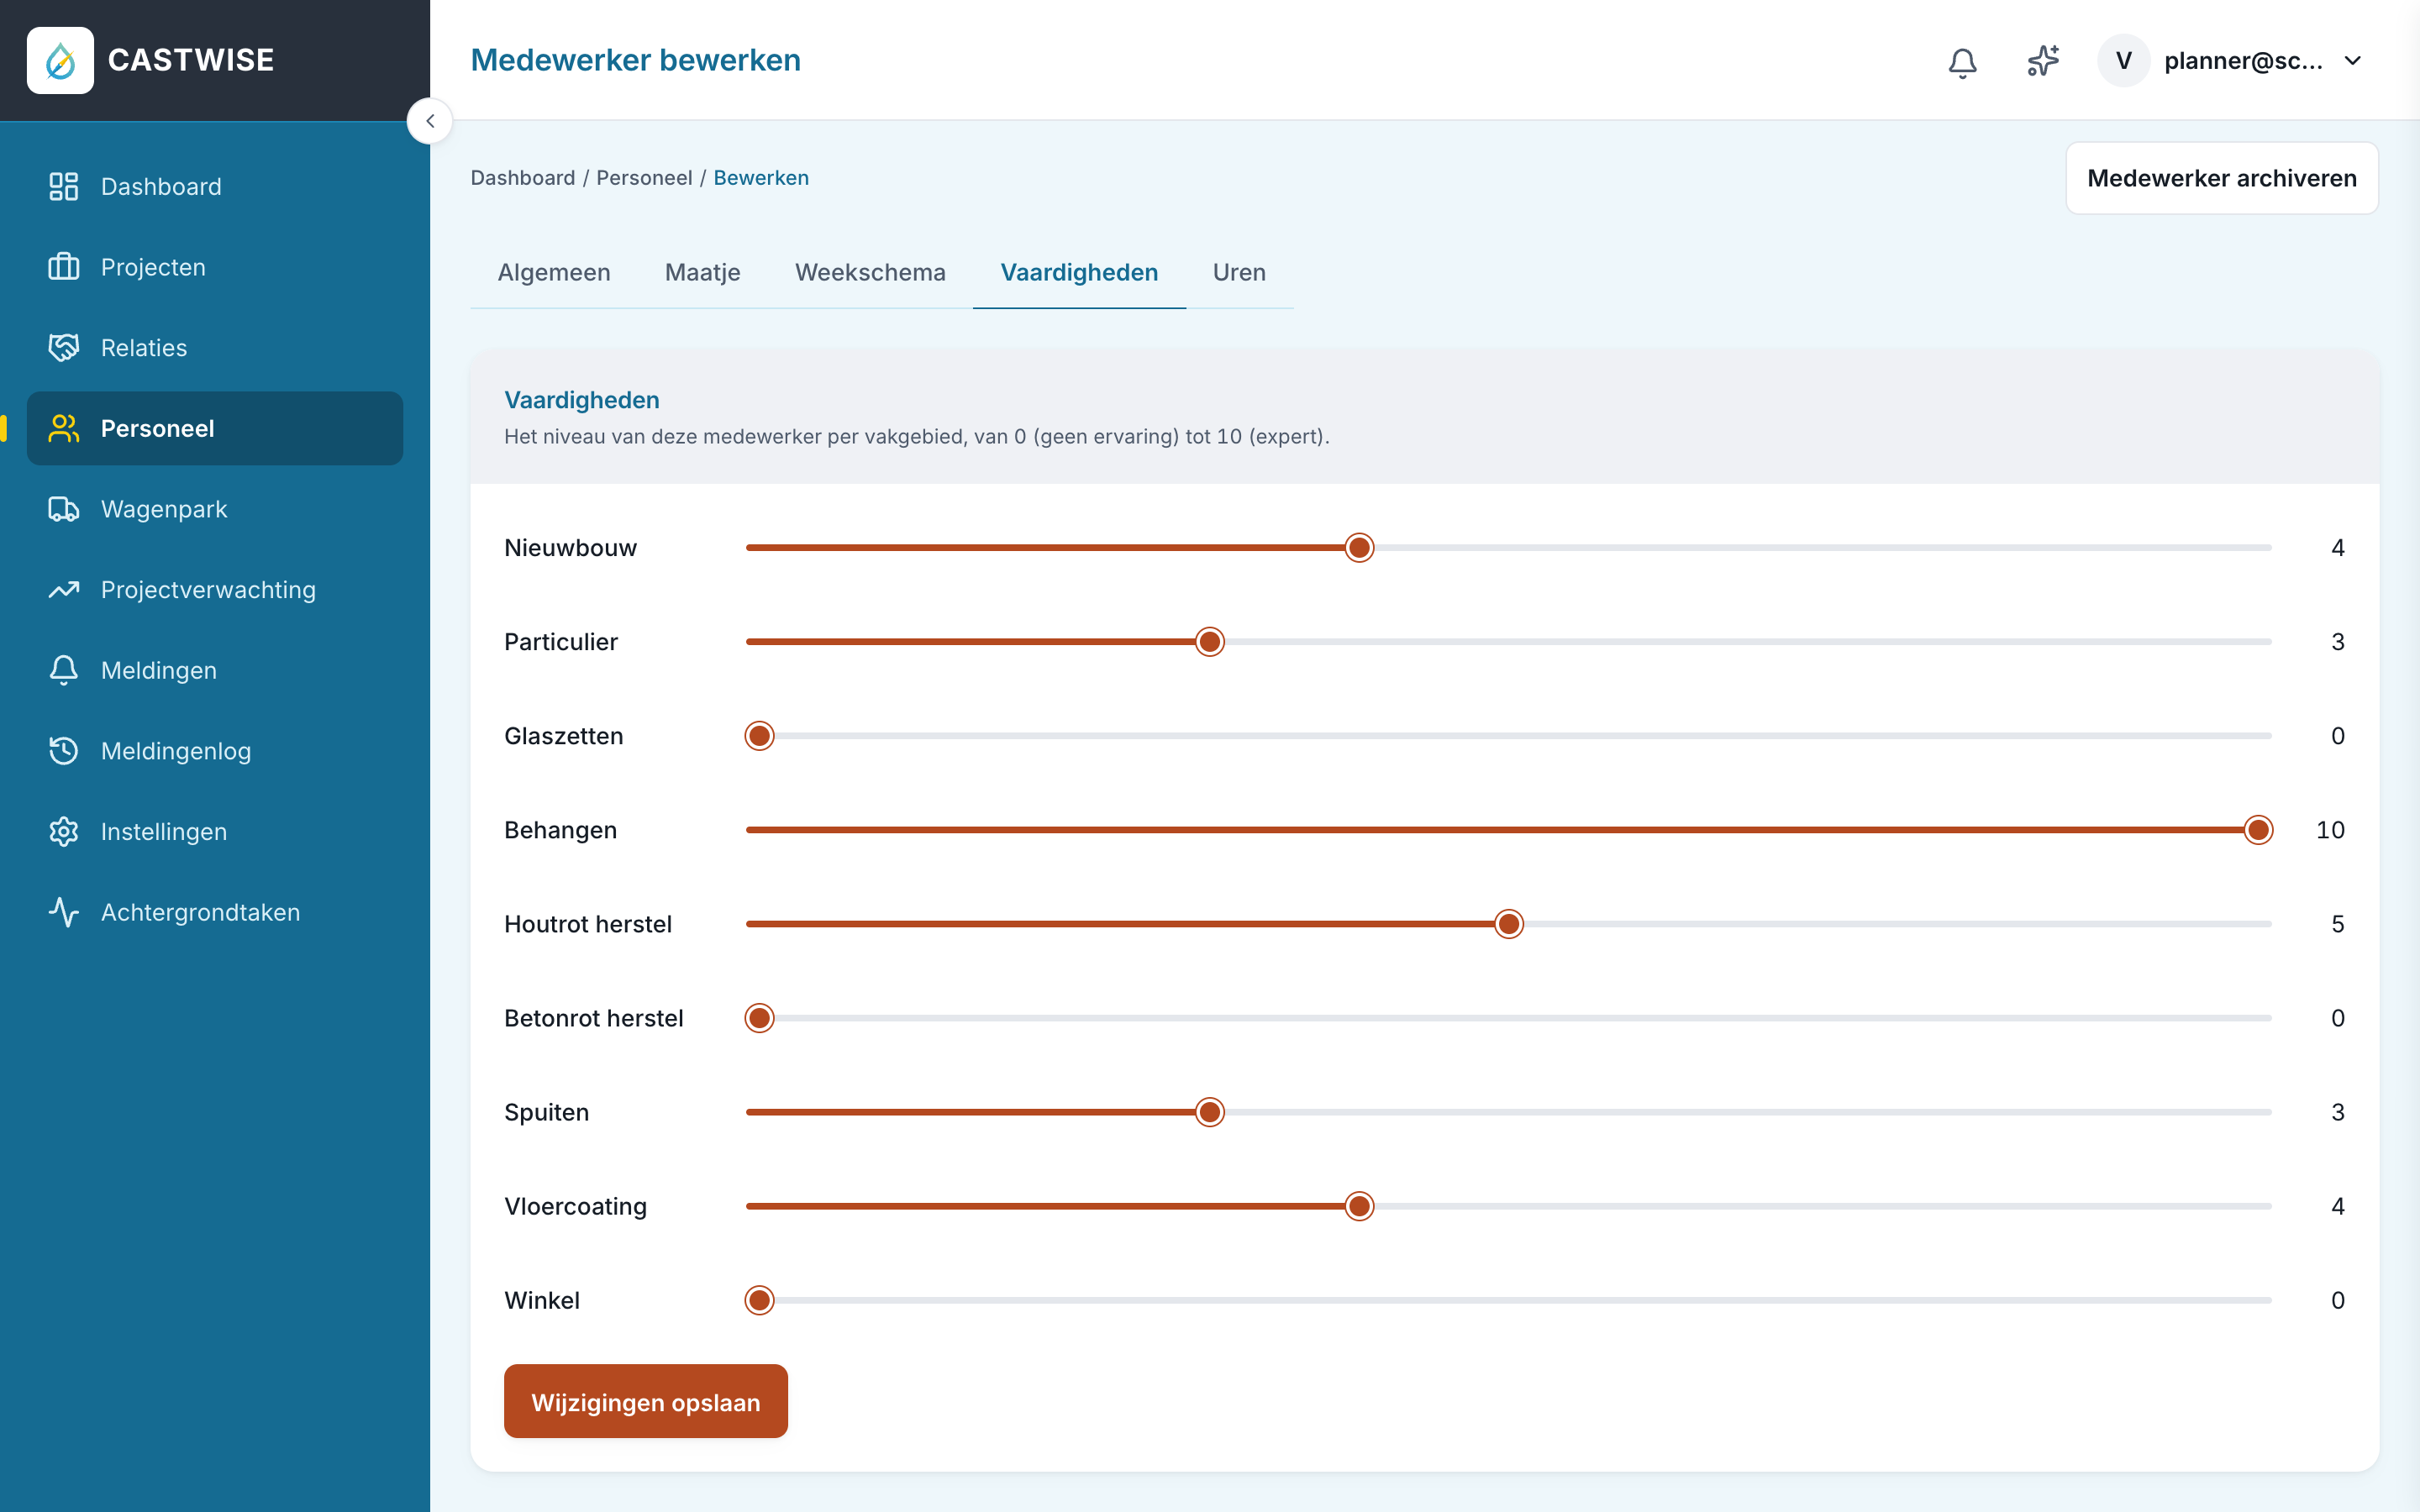This screenshot has height=1512, width=2420.
Task: Click the Houtrot herstel value 5
Action: (2337, 924)
